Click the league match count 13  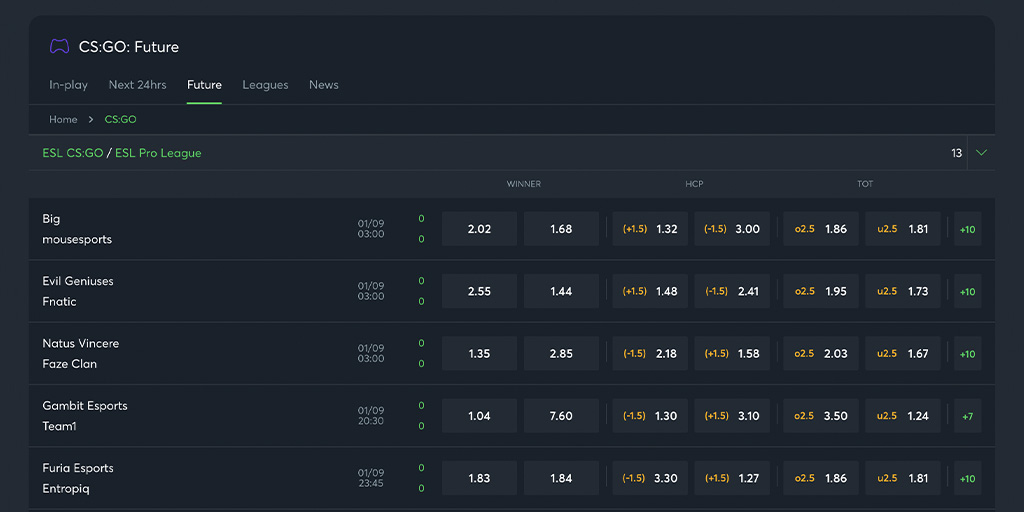coord(957,153)
